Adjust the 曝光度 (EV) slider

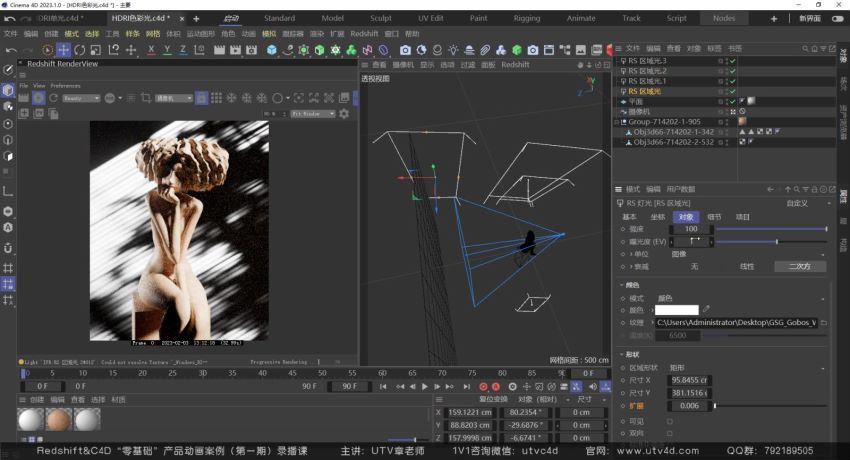coord(771,242)
